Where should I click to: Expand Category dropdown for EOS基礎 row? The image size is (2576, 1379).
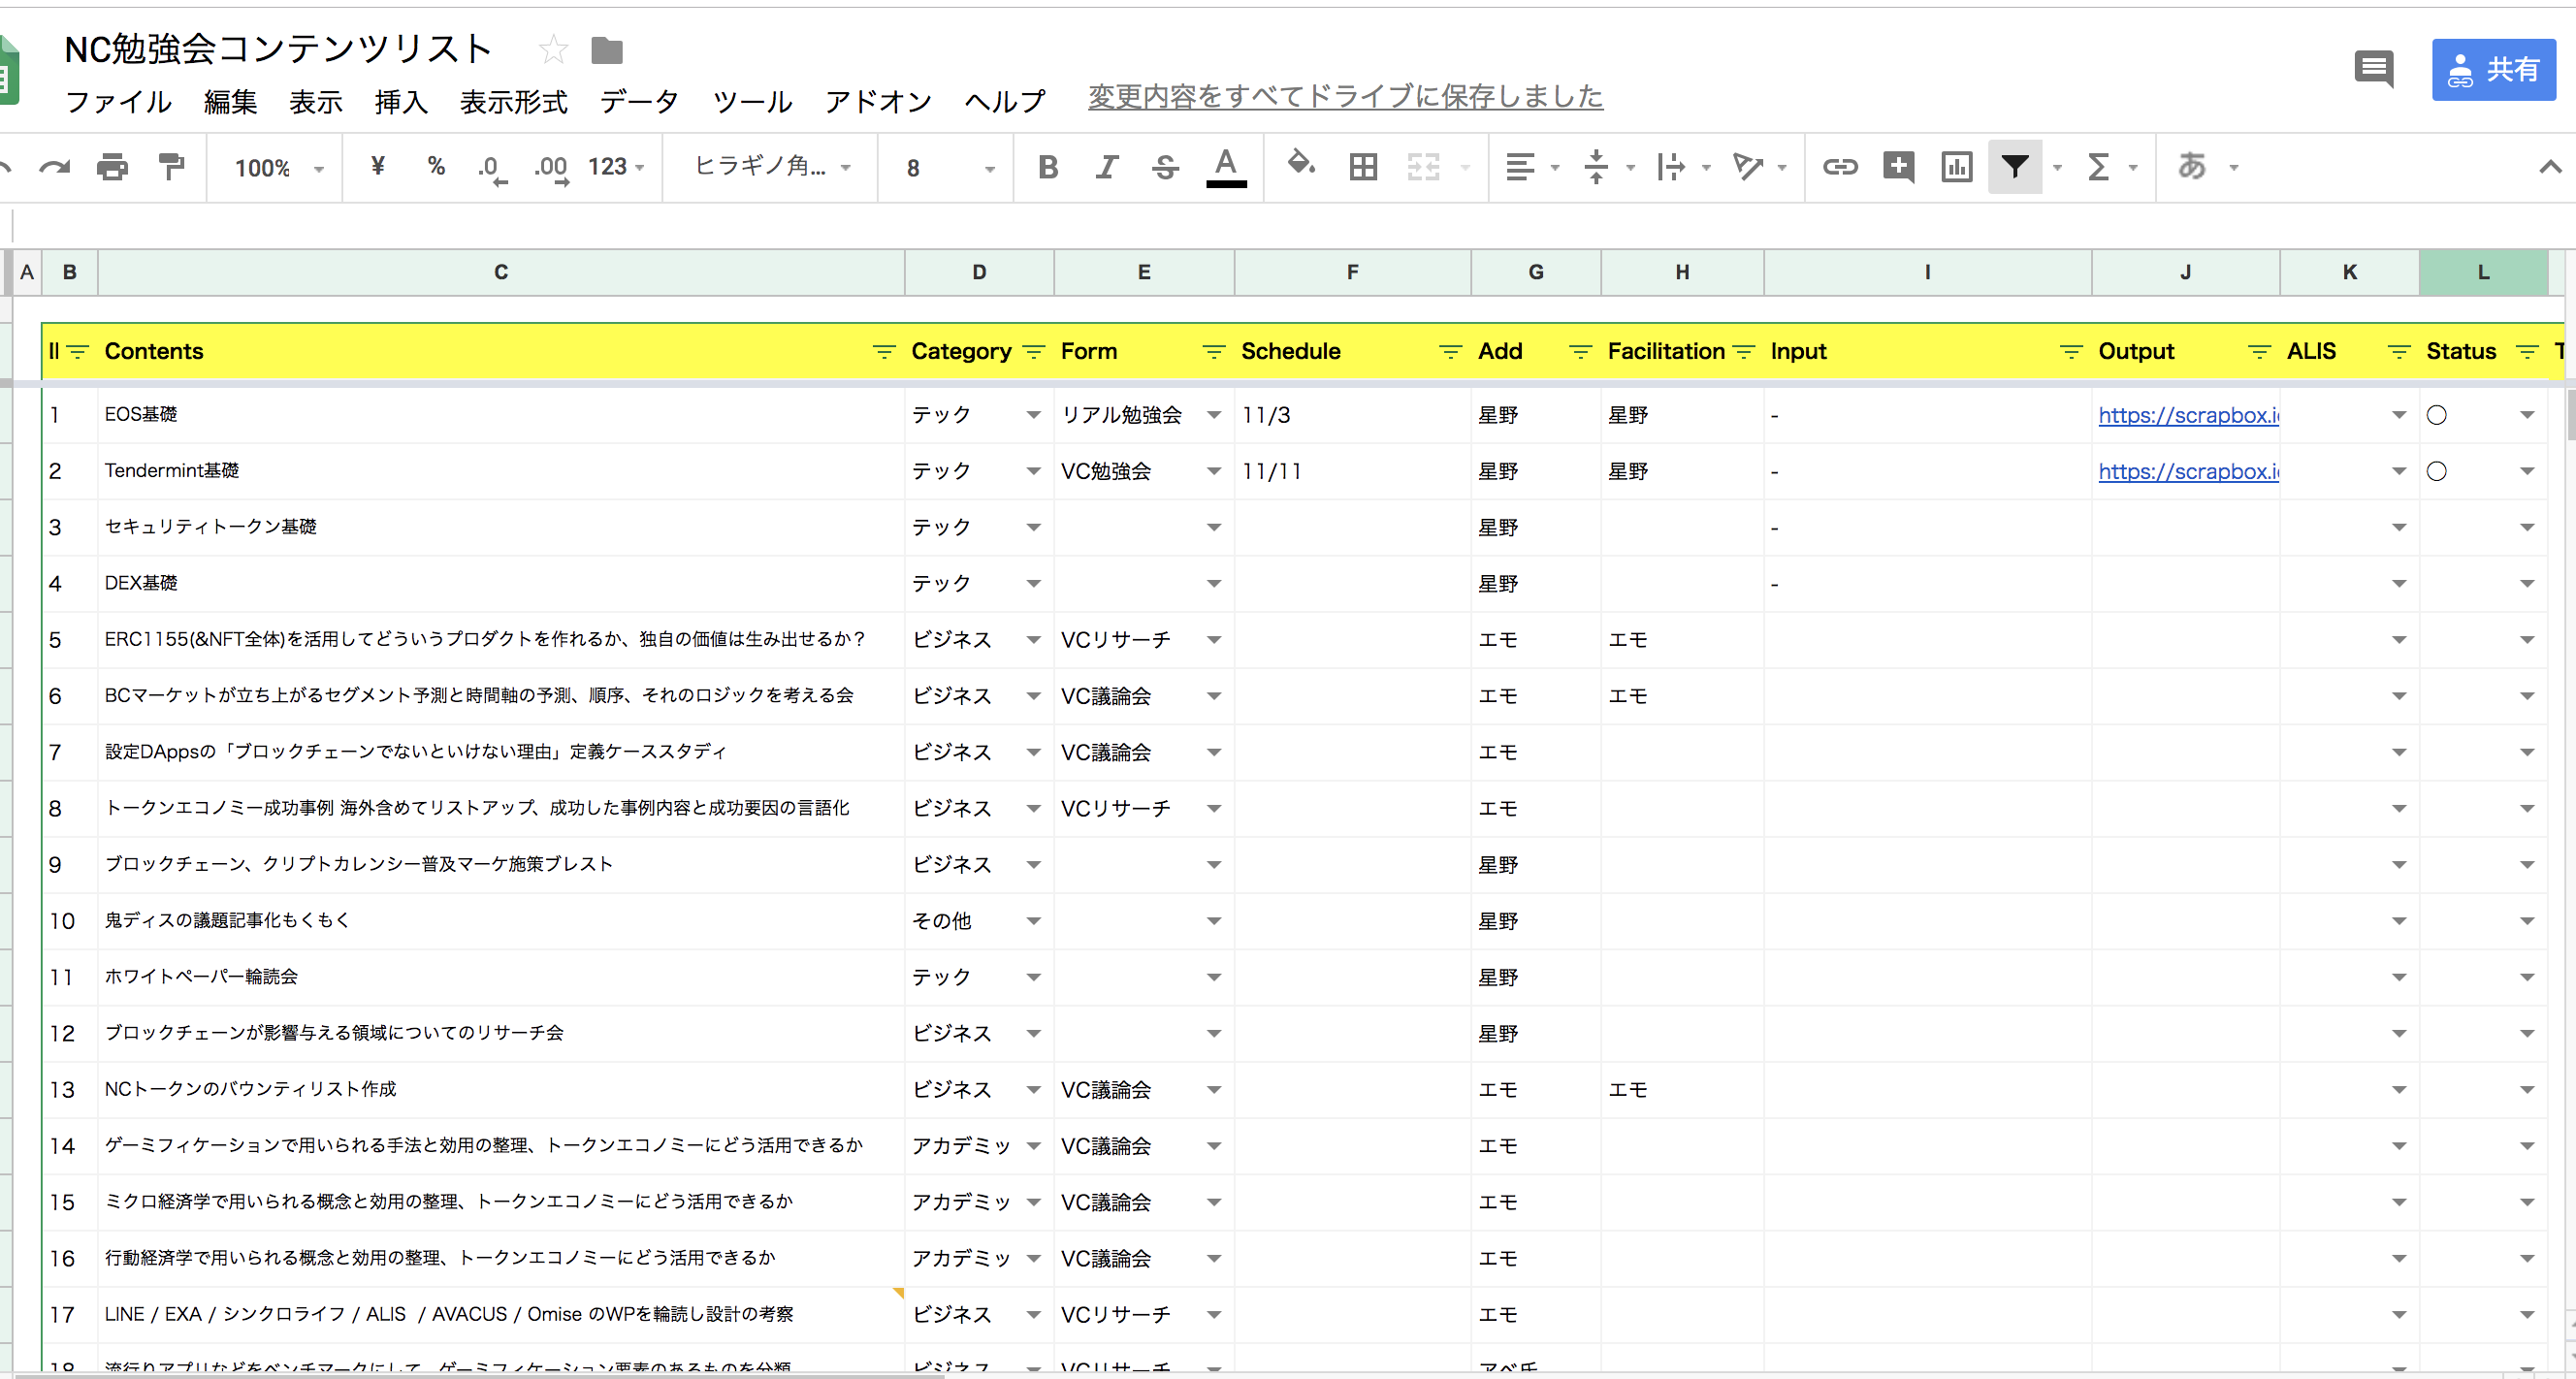click(x=1033, y=415)
